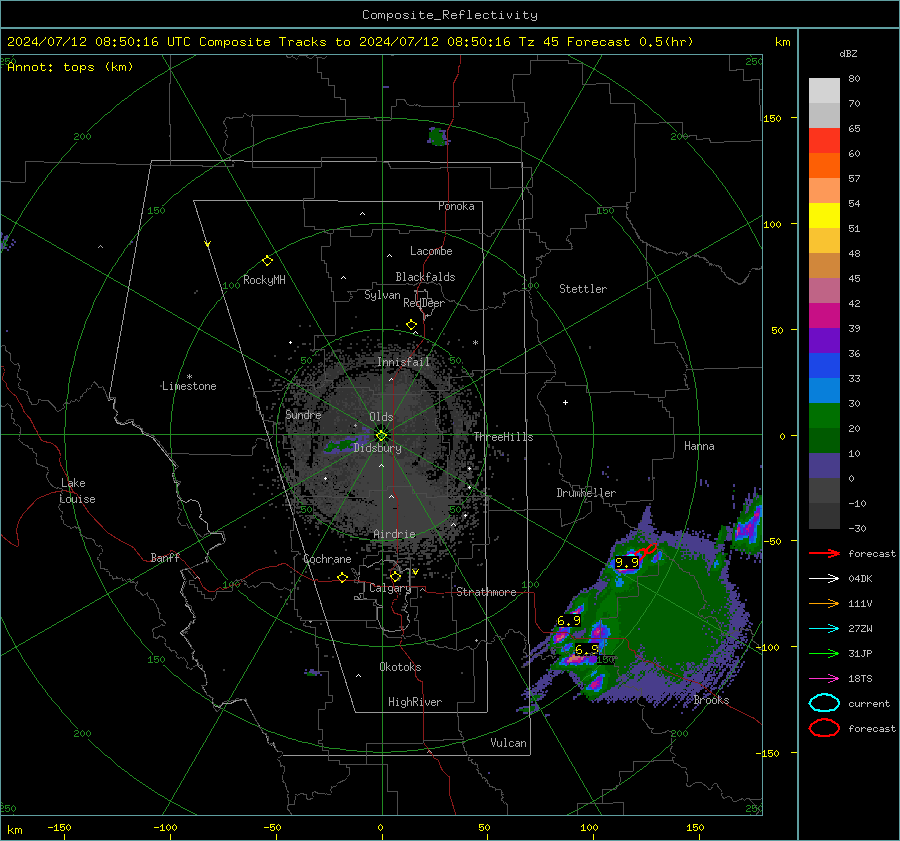Pick the light blue 30-33 dBZ swatch
Viewport: 900px width, 841px height.
(x=824, y=391)
